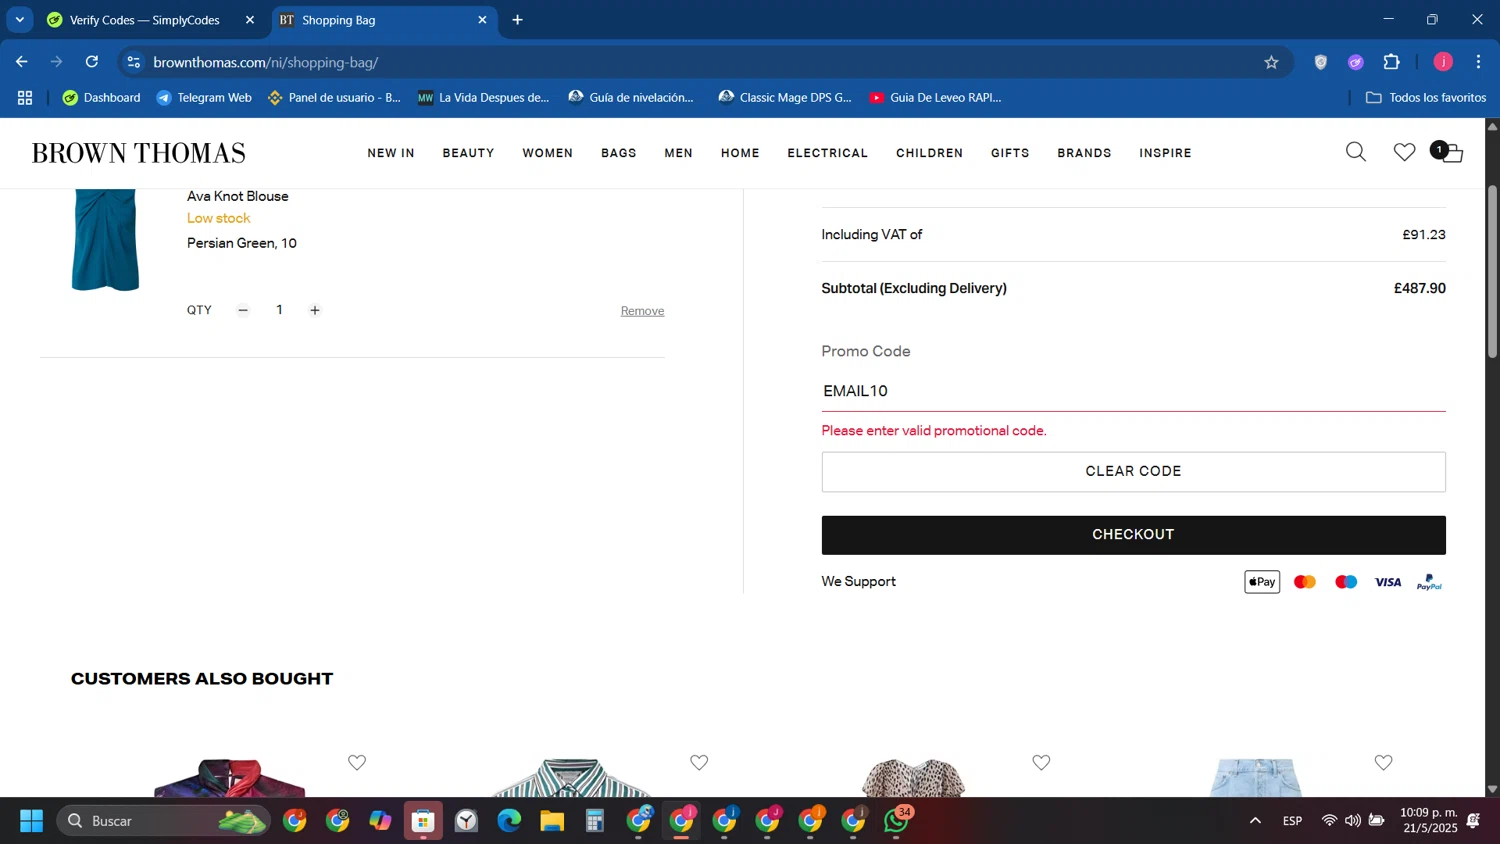Image resolution: width=1500 pixels, height=844 pixels.
Task: Open the GIFTS menu
Action: click(x=1010, y=153)
